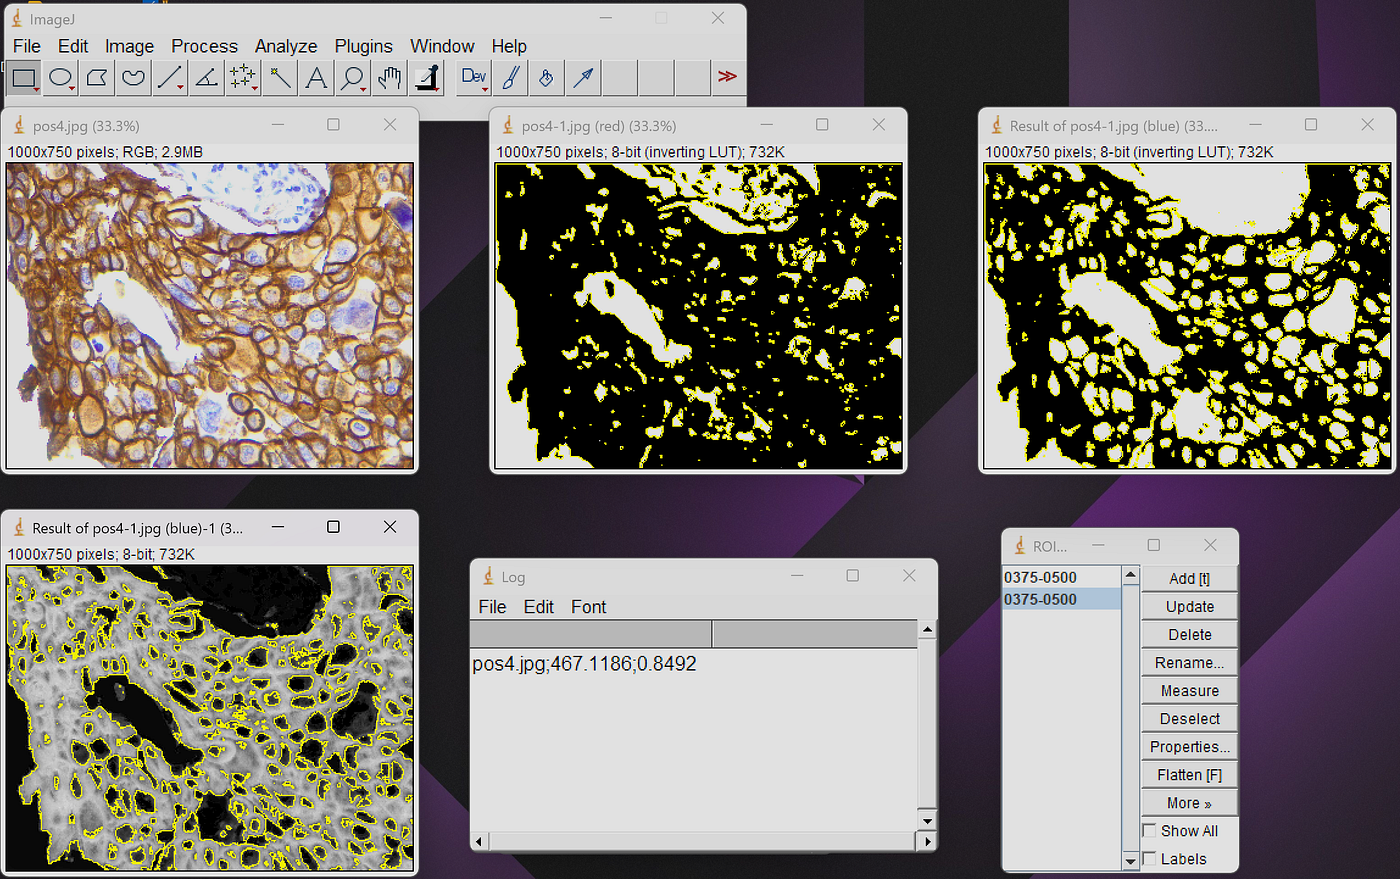Select the Freehand selection tool

click(131, 77)
